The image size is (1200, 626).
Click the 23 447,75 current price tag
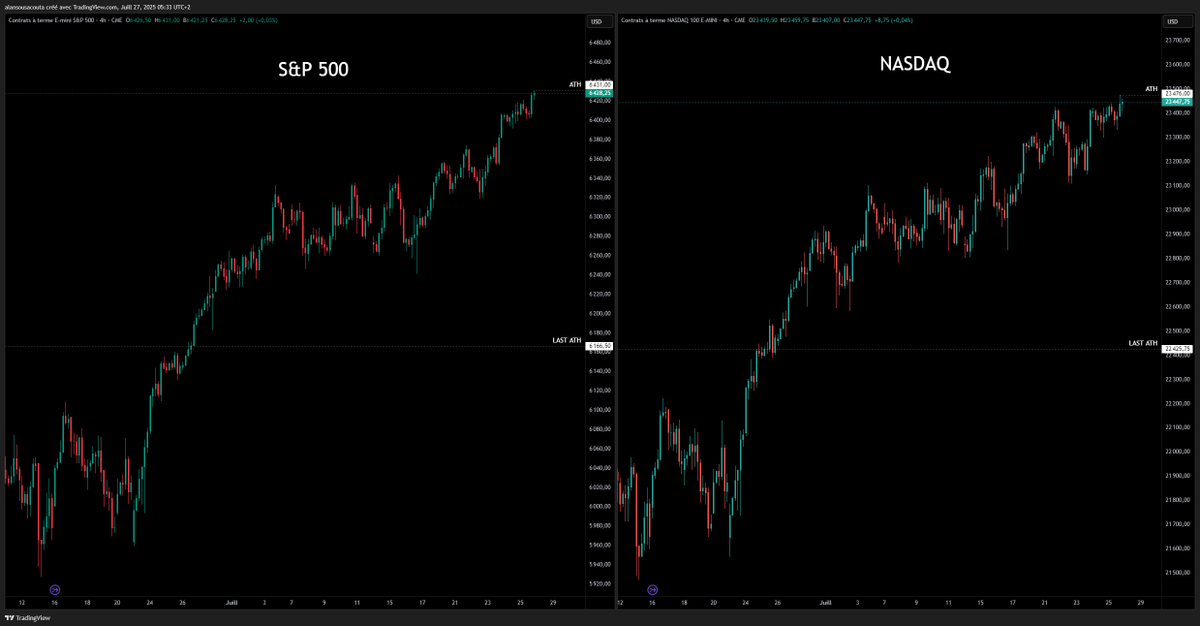(1178, 101)
